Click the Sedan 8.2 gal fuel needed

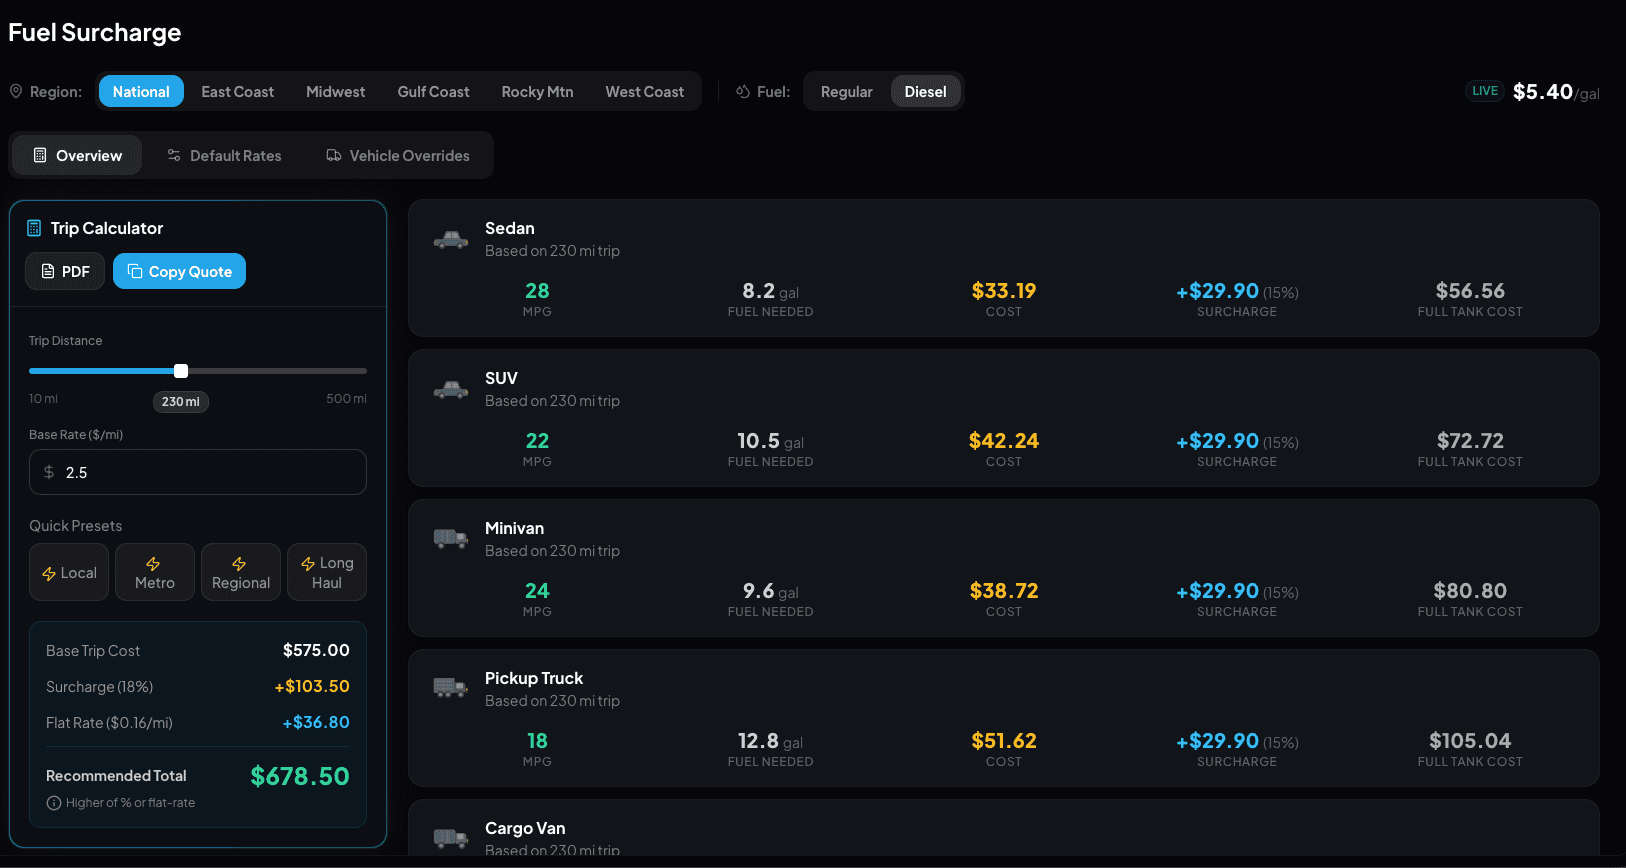[x=770, y=291]
